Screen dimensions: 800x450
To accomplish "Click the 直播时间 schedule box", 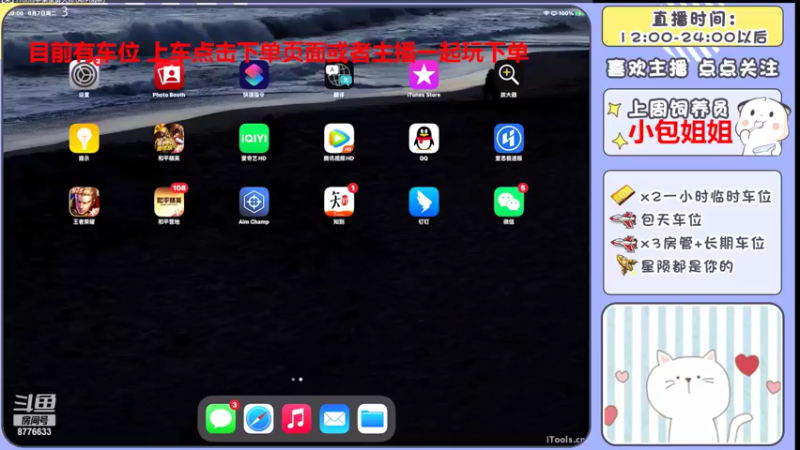I will tap(692, 27).
